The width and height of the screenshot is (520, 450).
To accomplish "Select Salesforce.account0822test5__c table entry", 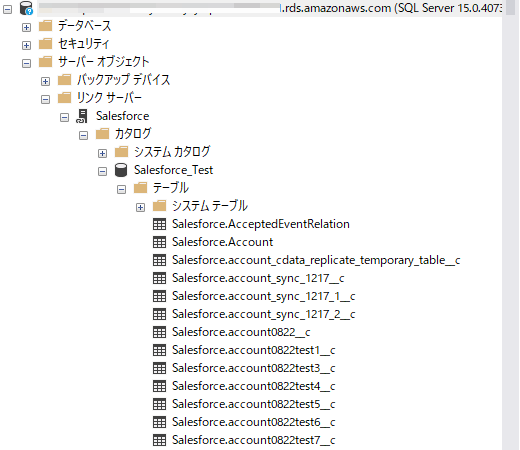I will pos(253,404).
